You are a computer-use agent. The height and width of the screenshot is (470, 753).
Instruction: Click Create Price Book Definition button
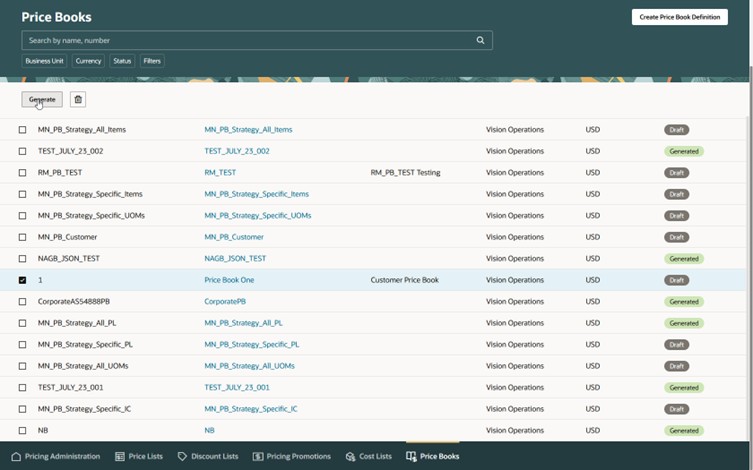point(679,17)
